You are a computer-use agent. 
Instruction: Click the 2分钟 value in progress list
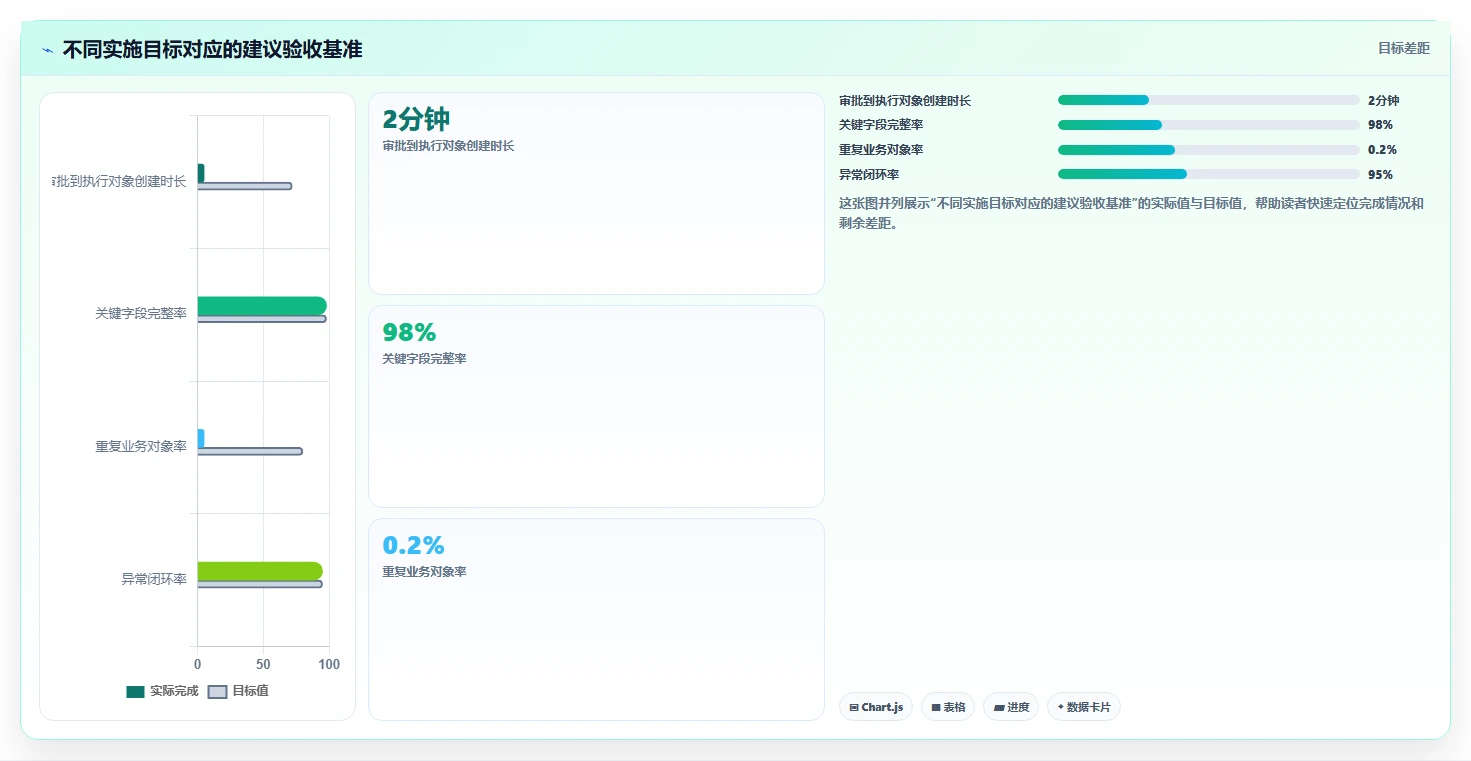click(x=1383, y=101)
